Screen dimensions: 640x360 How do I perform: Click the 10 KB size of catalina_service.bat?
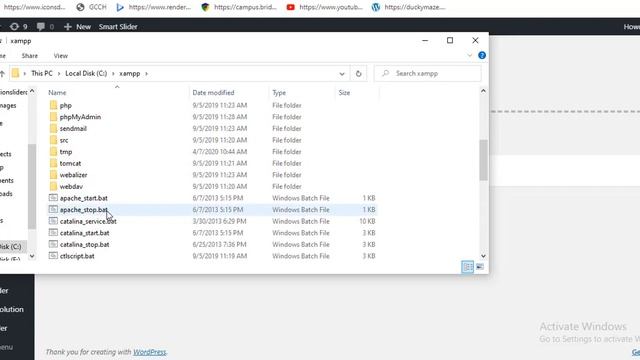click(367, 221)
